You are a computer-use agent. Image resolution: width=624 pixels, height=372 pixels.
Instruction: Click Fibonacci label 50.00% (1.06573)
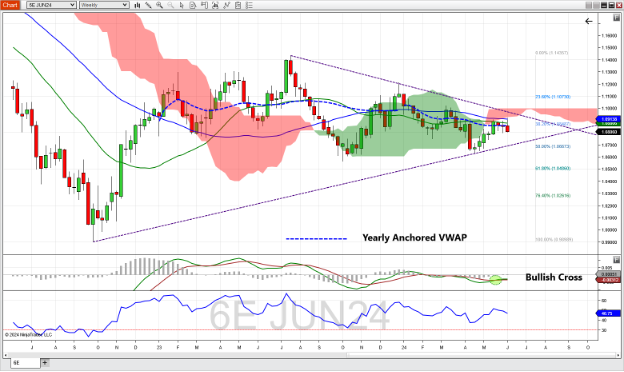point(553,146)
